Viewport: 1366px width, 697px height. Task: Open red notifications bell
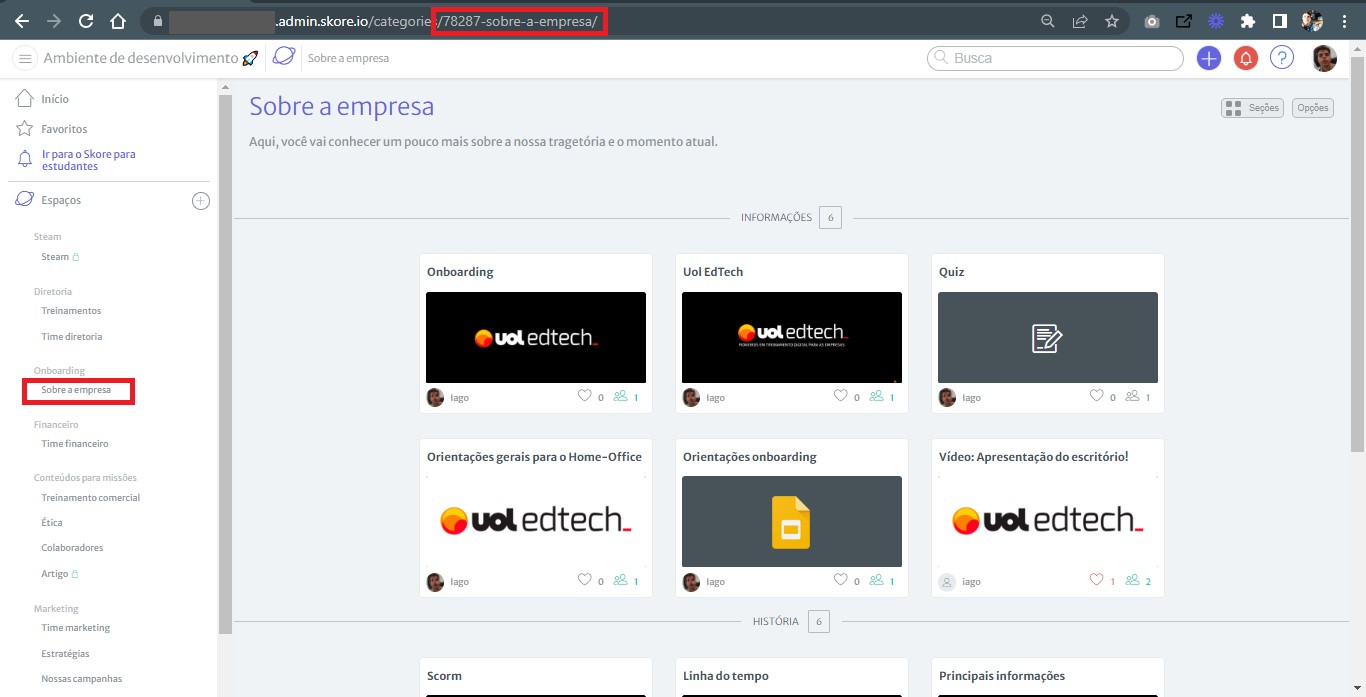point(1246,58)
